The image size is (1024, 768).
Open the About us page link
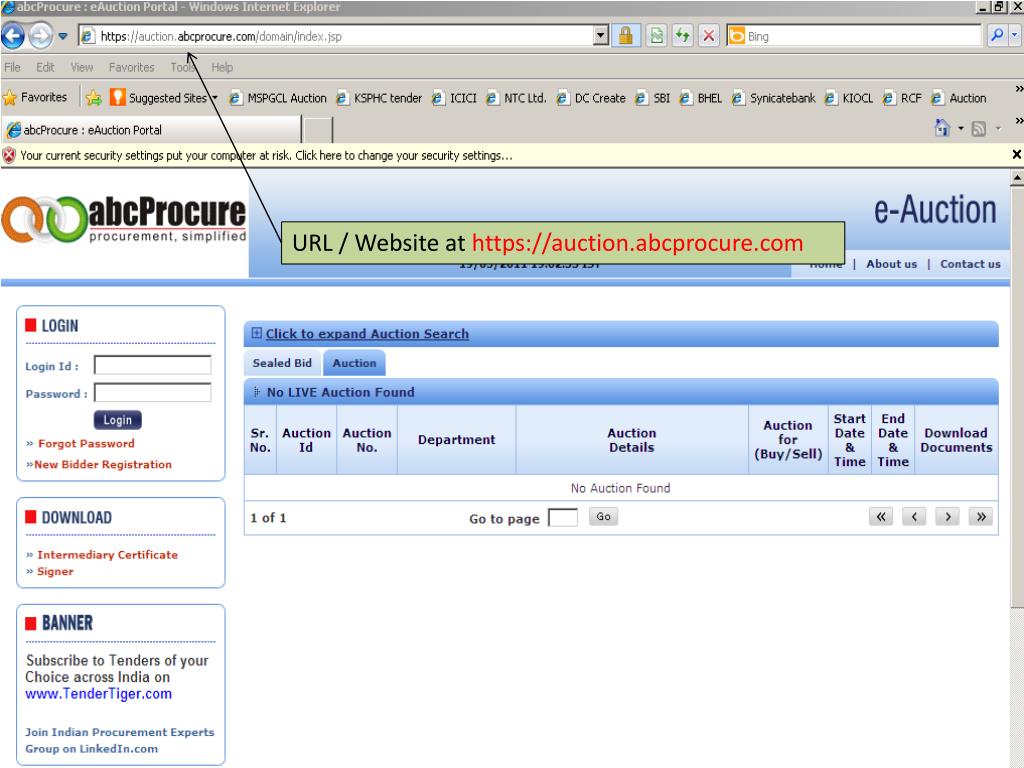click(891, 264)
